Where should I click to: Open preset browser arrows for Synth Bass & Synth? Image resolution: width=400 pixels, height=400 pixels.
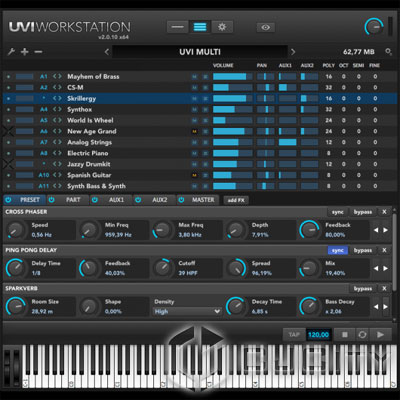pos(57,186)
